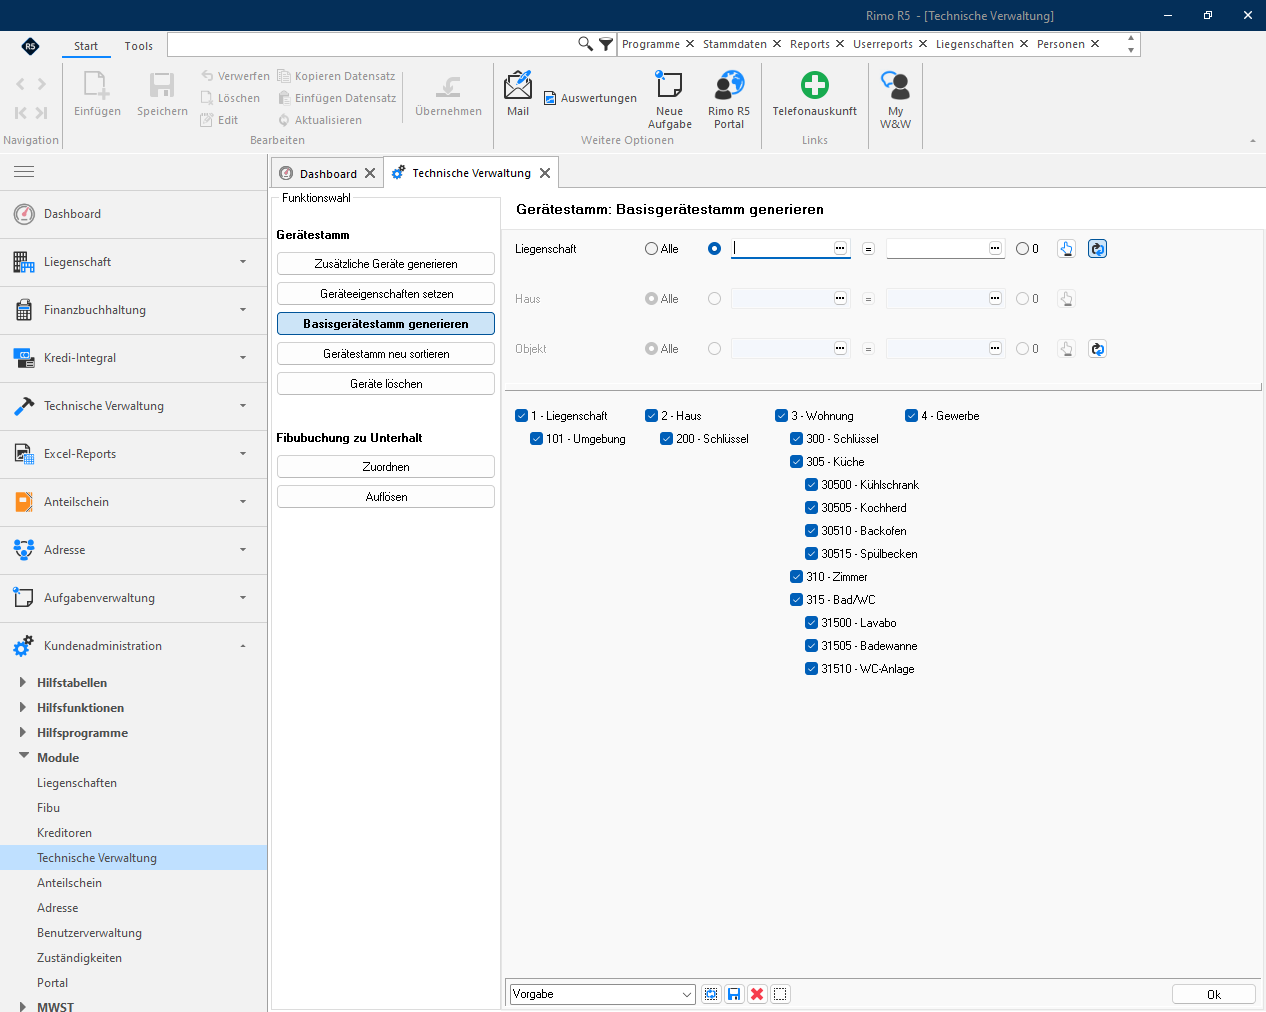This screenshot has height=1012, width=1266.
Task: Click the search magnifier icon
Action: tap(585, 44)
